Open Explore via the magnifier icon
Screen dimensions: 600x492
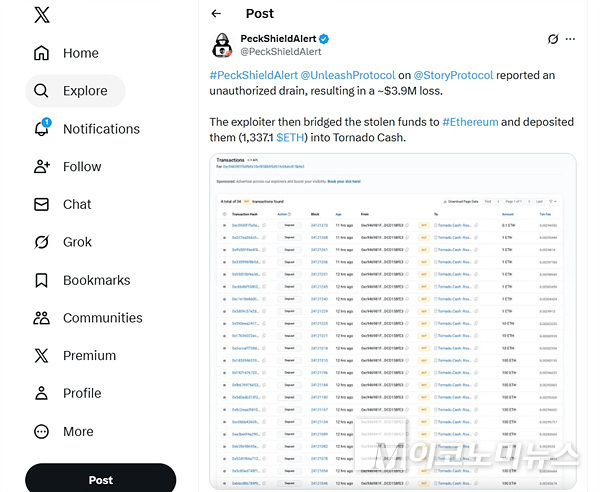41,91
